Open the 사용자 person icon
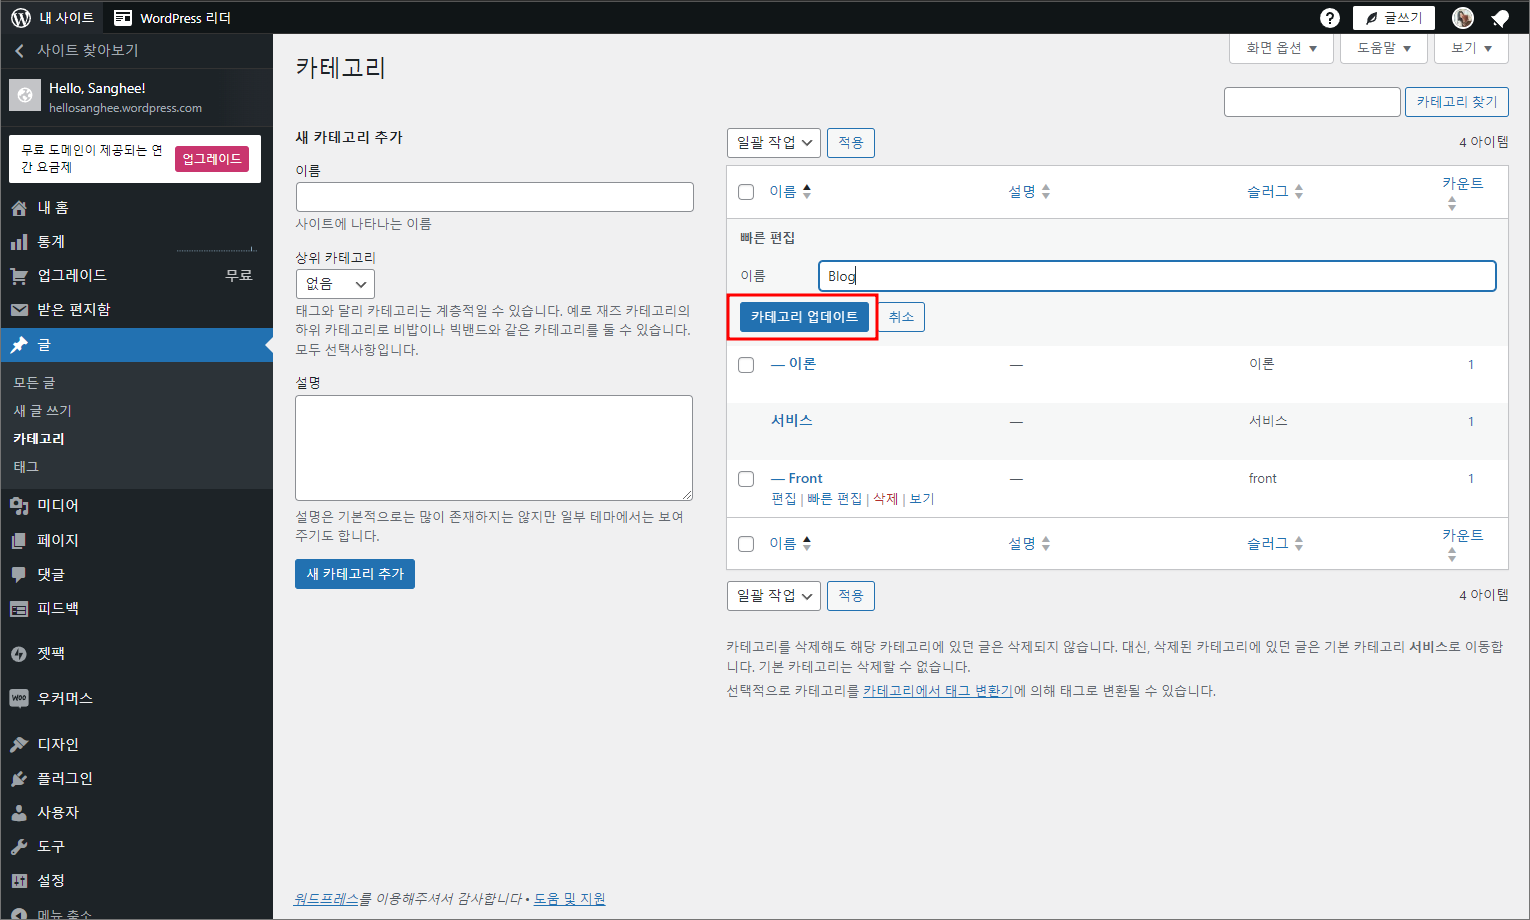The width and height of the screenshot is (1530, 920). pyautogui.click(x=19, y=812)
